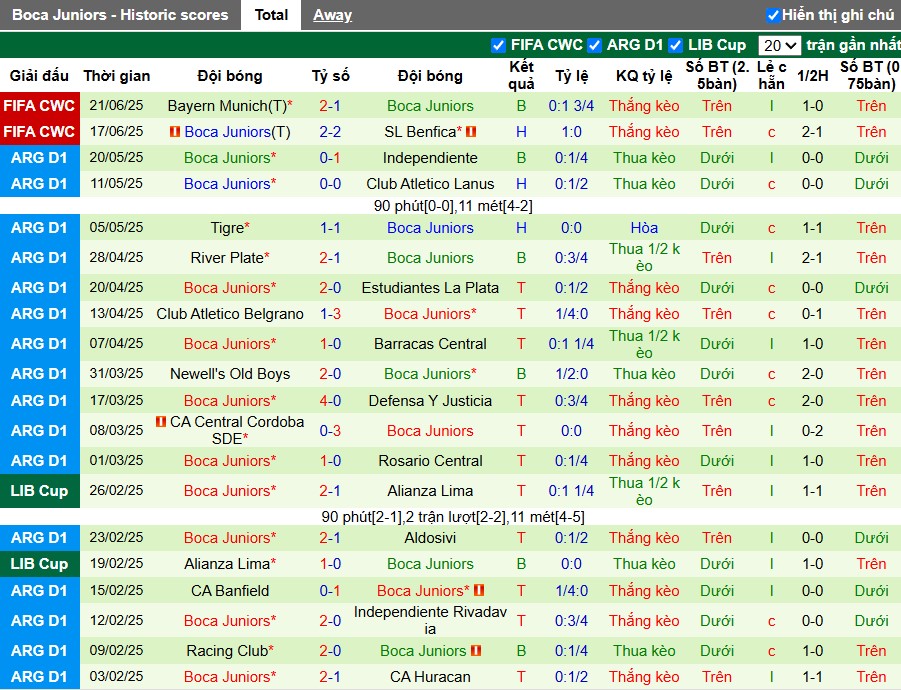Open the 20 recent matches dropdown
The image size is (901, 690).
(780, 45)
